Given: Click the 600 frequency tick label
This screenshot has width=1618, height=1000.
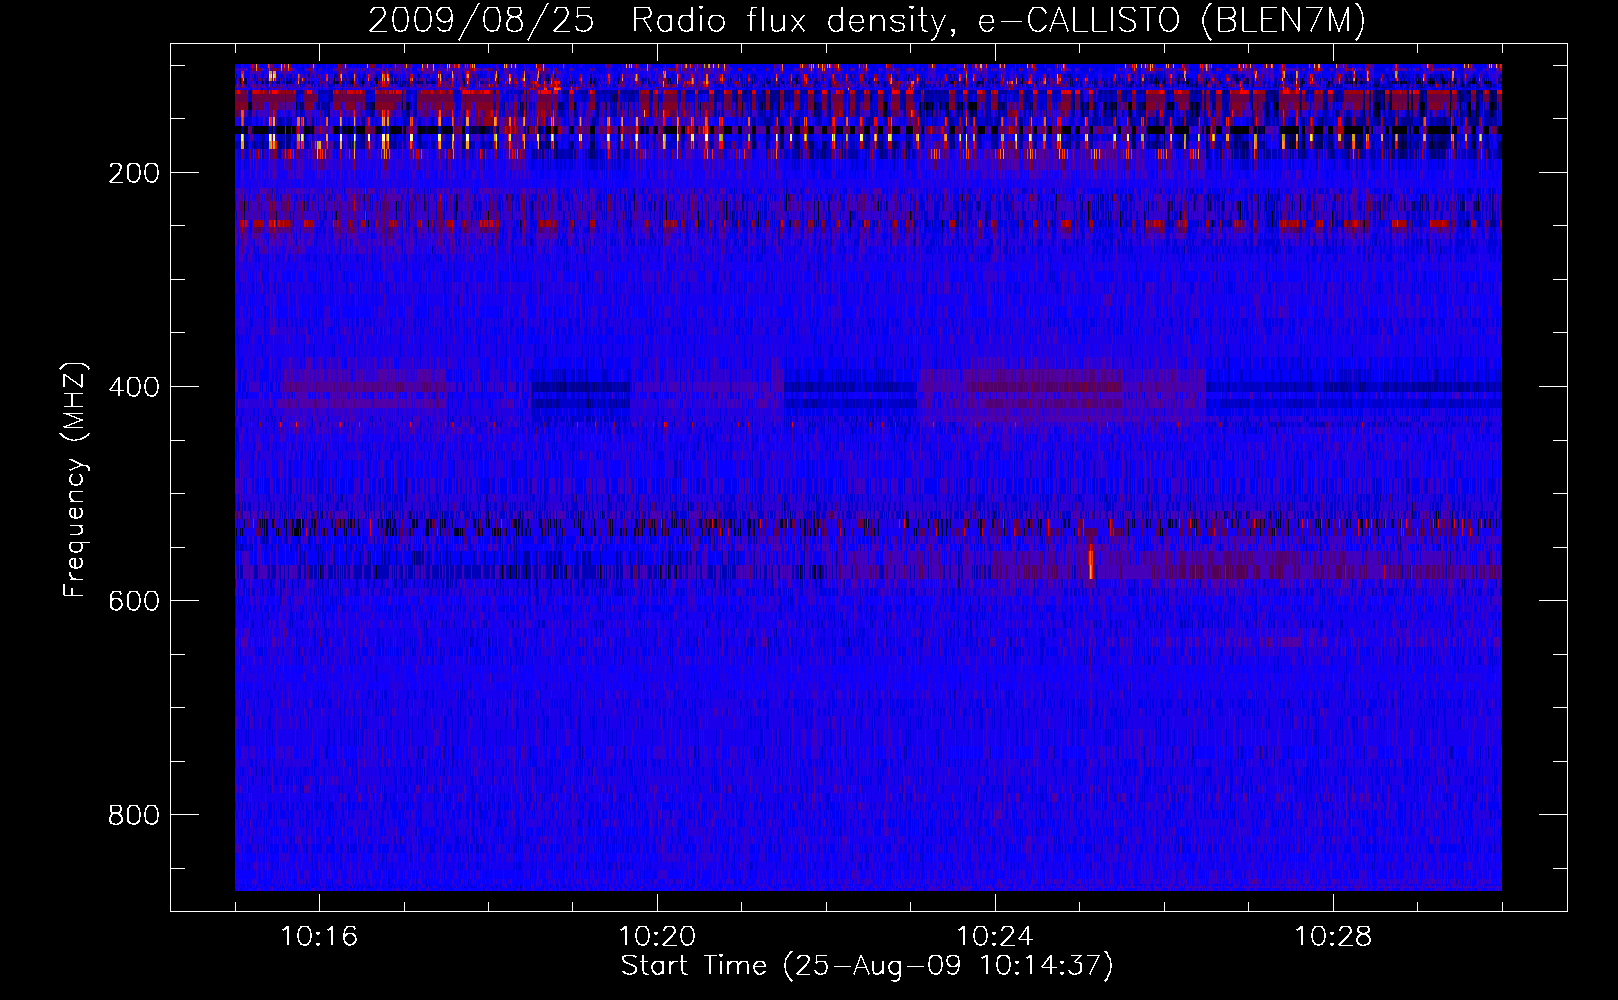Looking at the screenshot, I should (x=134, y=601).
